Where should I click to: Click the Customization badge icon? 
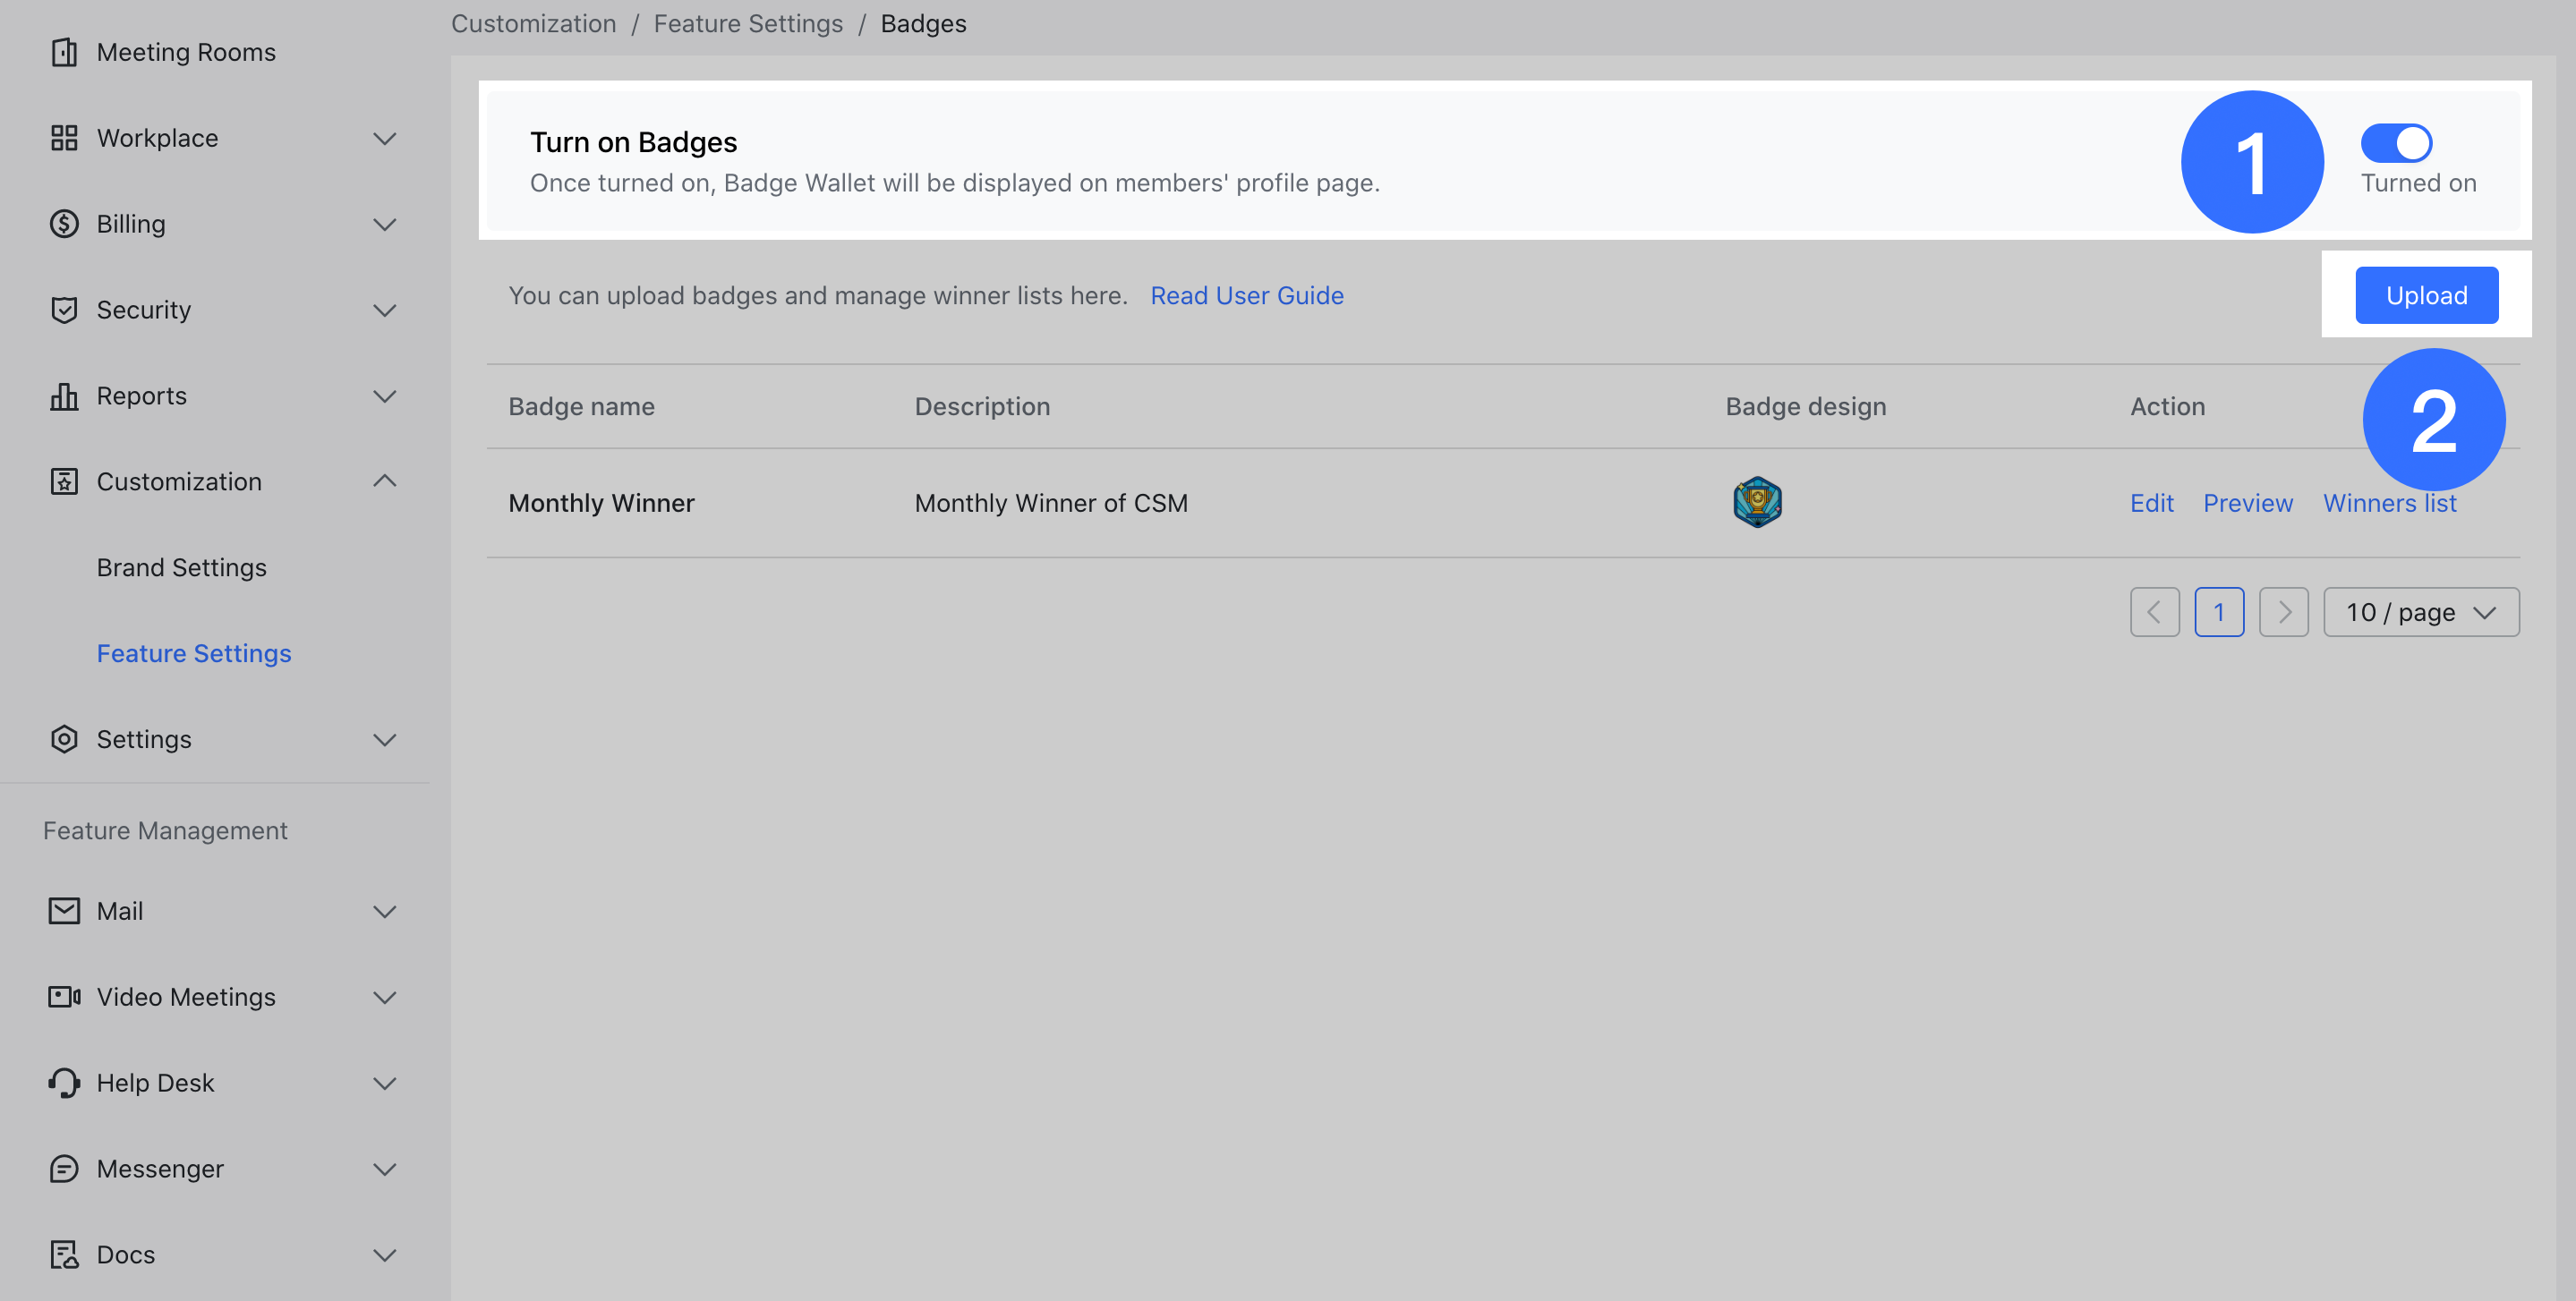coord(64,481)
